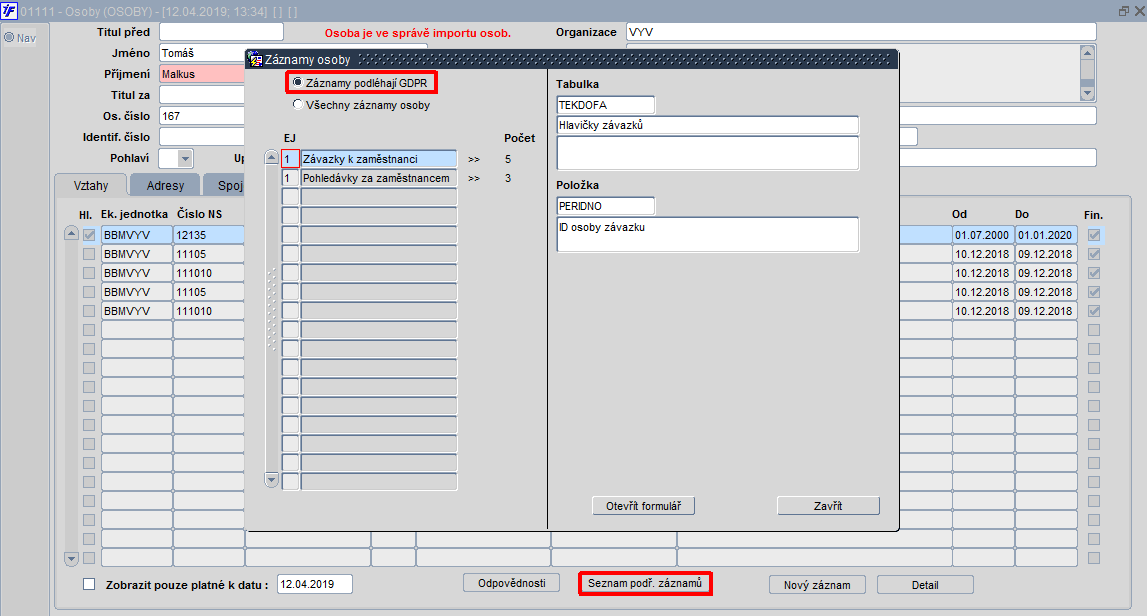Toggle Fin. checkbox in 01.07.2000 row
The height and width of the screenshot is (616, 1147).
[x=1094, y=235]
